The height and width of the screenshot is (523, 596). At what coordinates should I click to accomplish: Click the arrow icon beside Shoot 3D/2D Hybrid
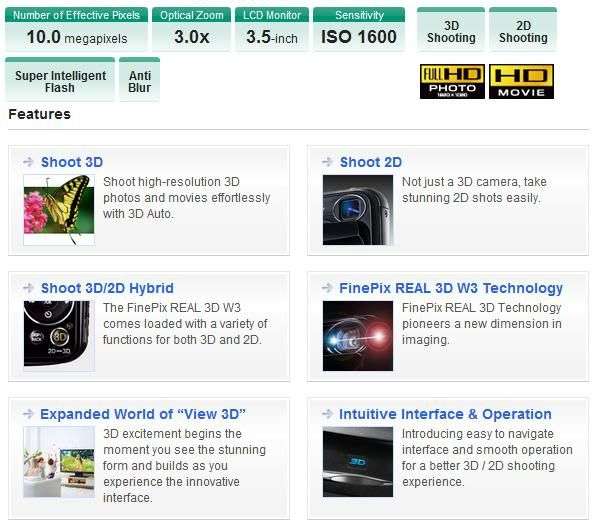(29, 288)
